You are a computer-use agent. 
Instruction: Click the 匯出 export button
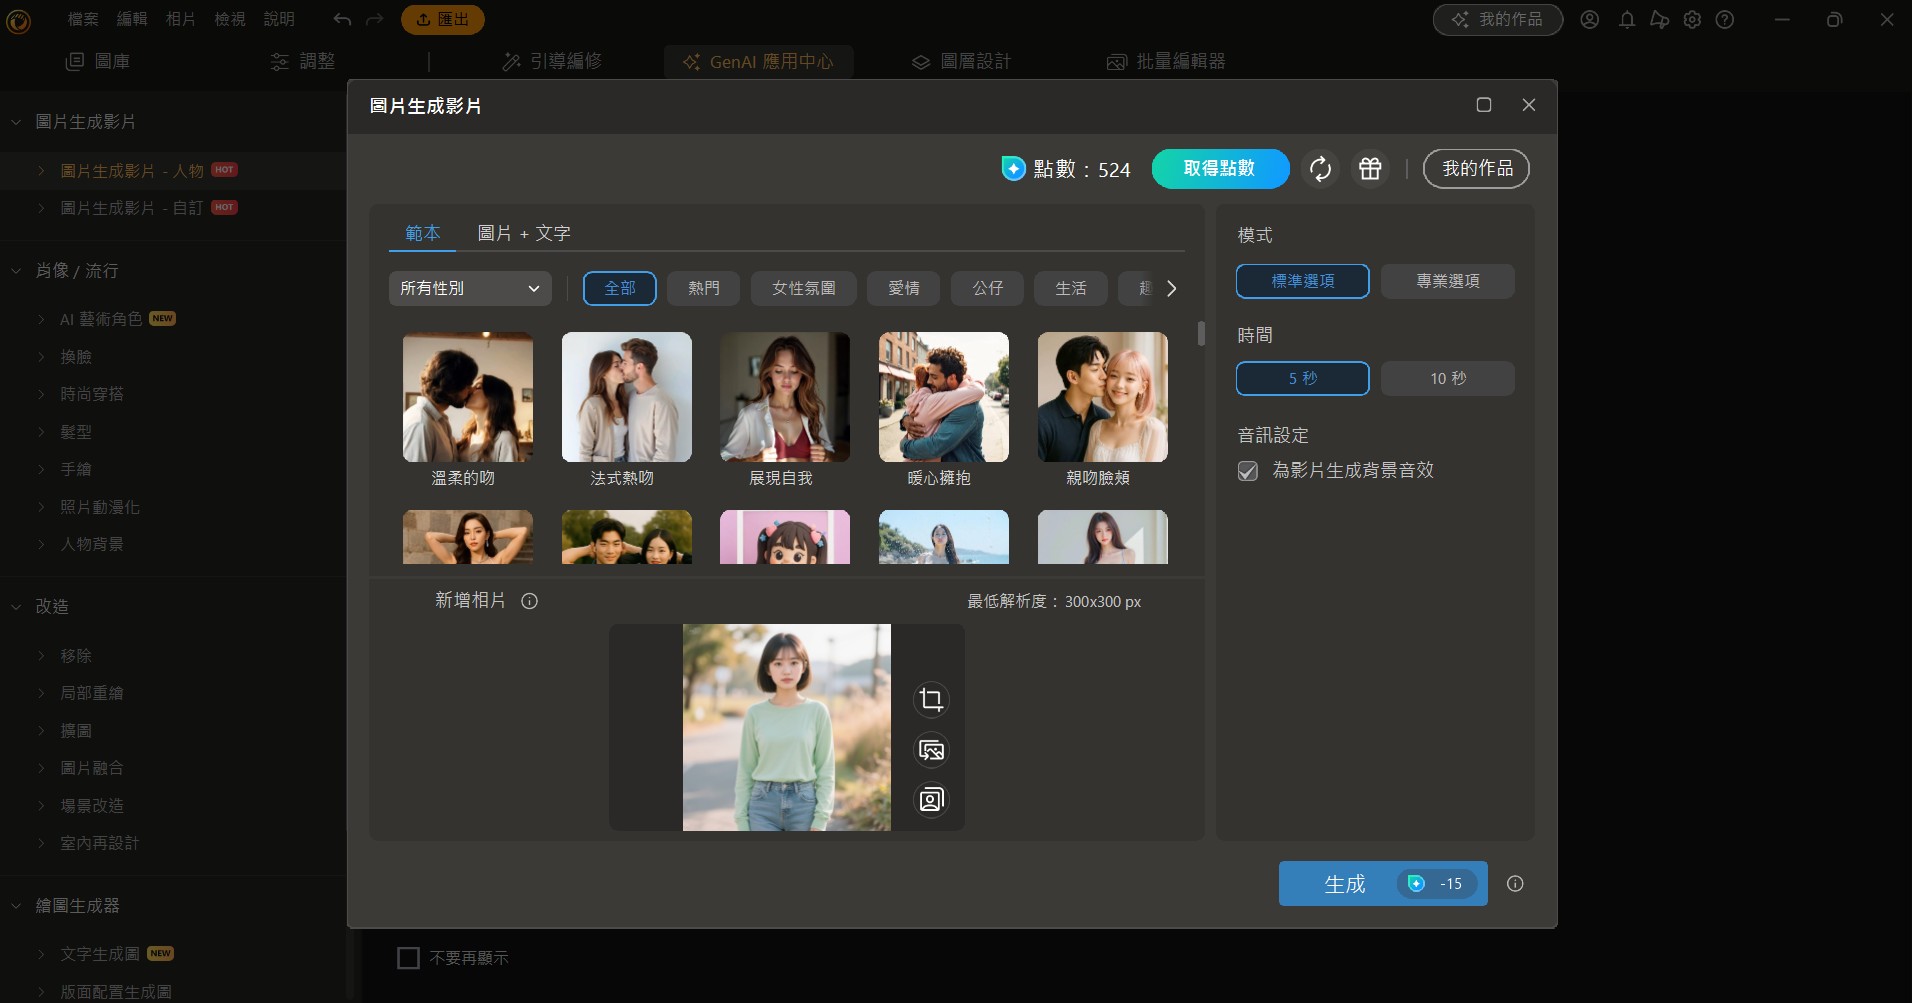[443, 19]
